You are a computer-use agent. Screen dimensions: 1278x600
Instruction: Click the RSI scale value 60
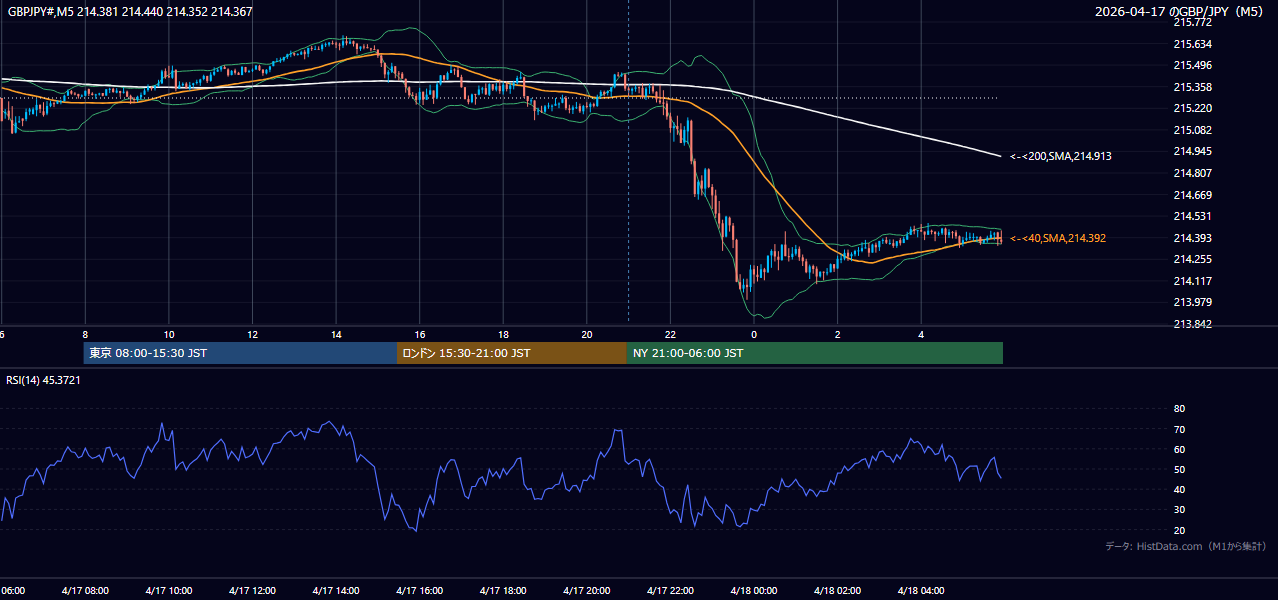click(x=1179, y=449)
